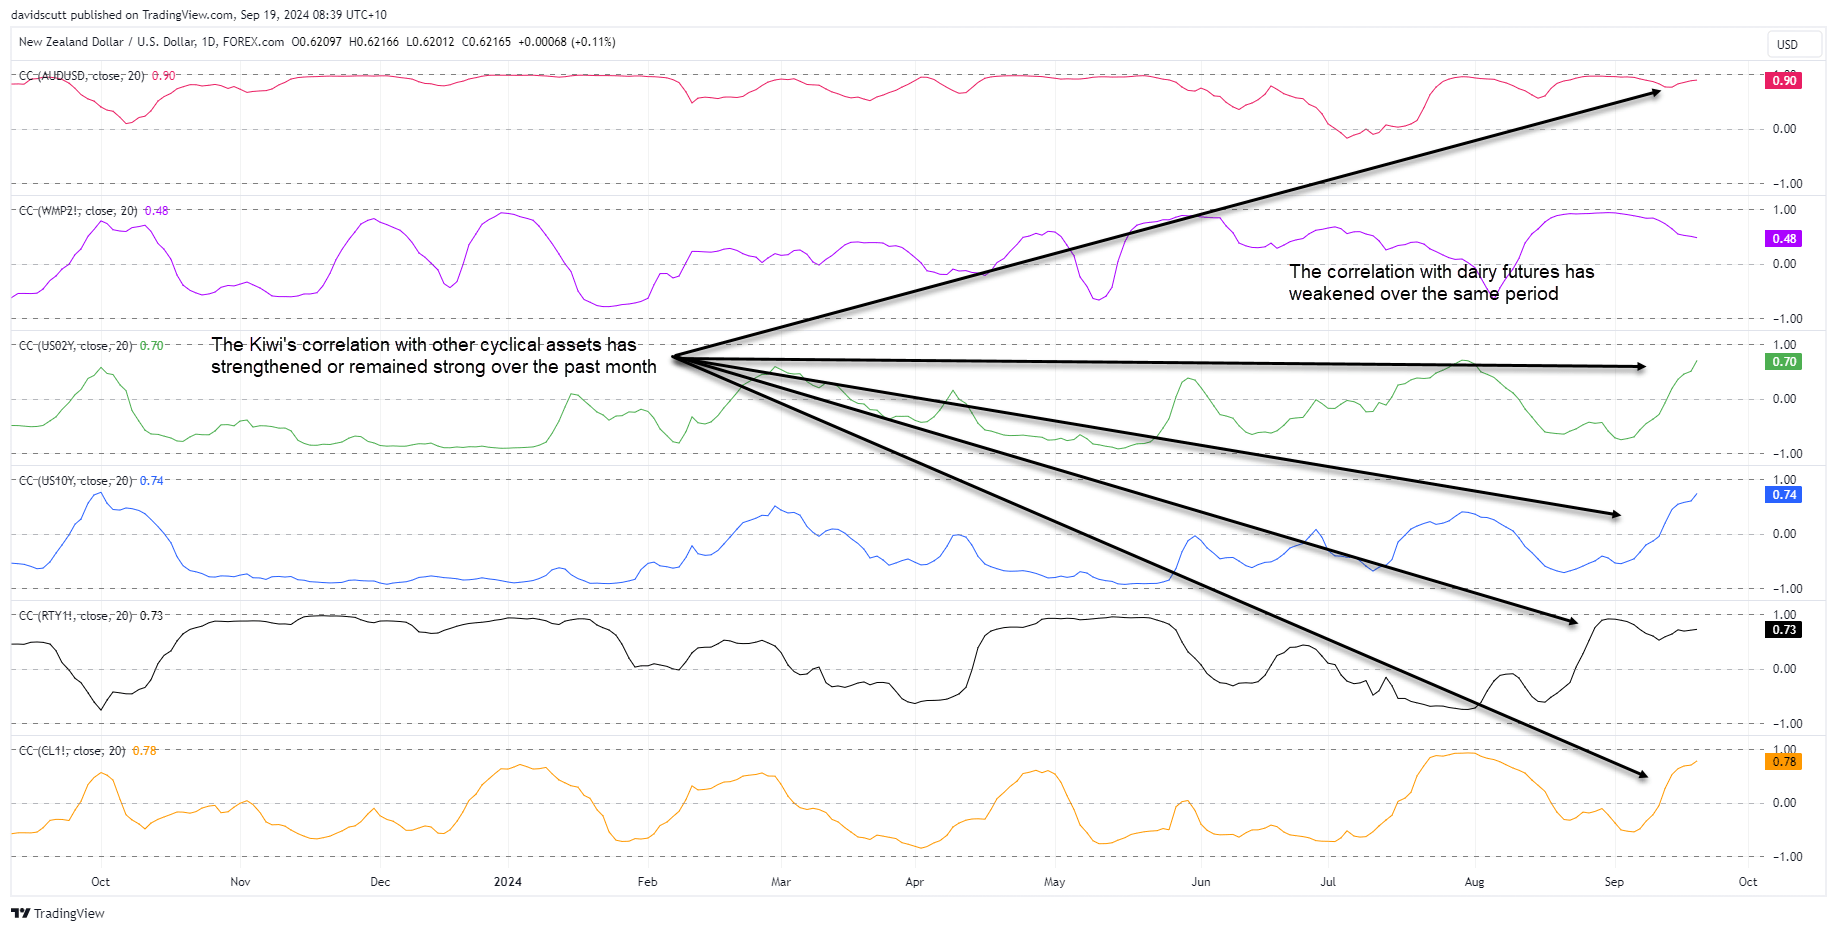Click the Jul label on time axis
This screenshot has width=1836, height=931.
pyautogui.click(x=1328, y=882)
